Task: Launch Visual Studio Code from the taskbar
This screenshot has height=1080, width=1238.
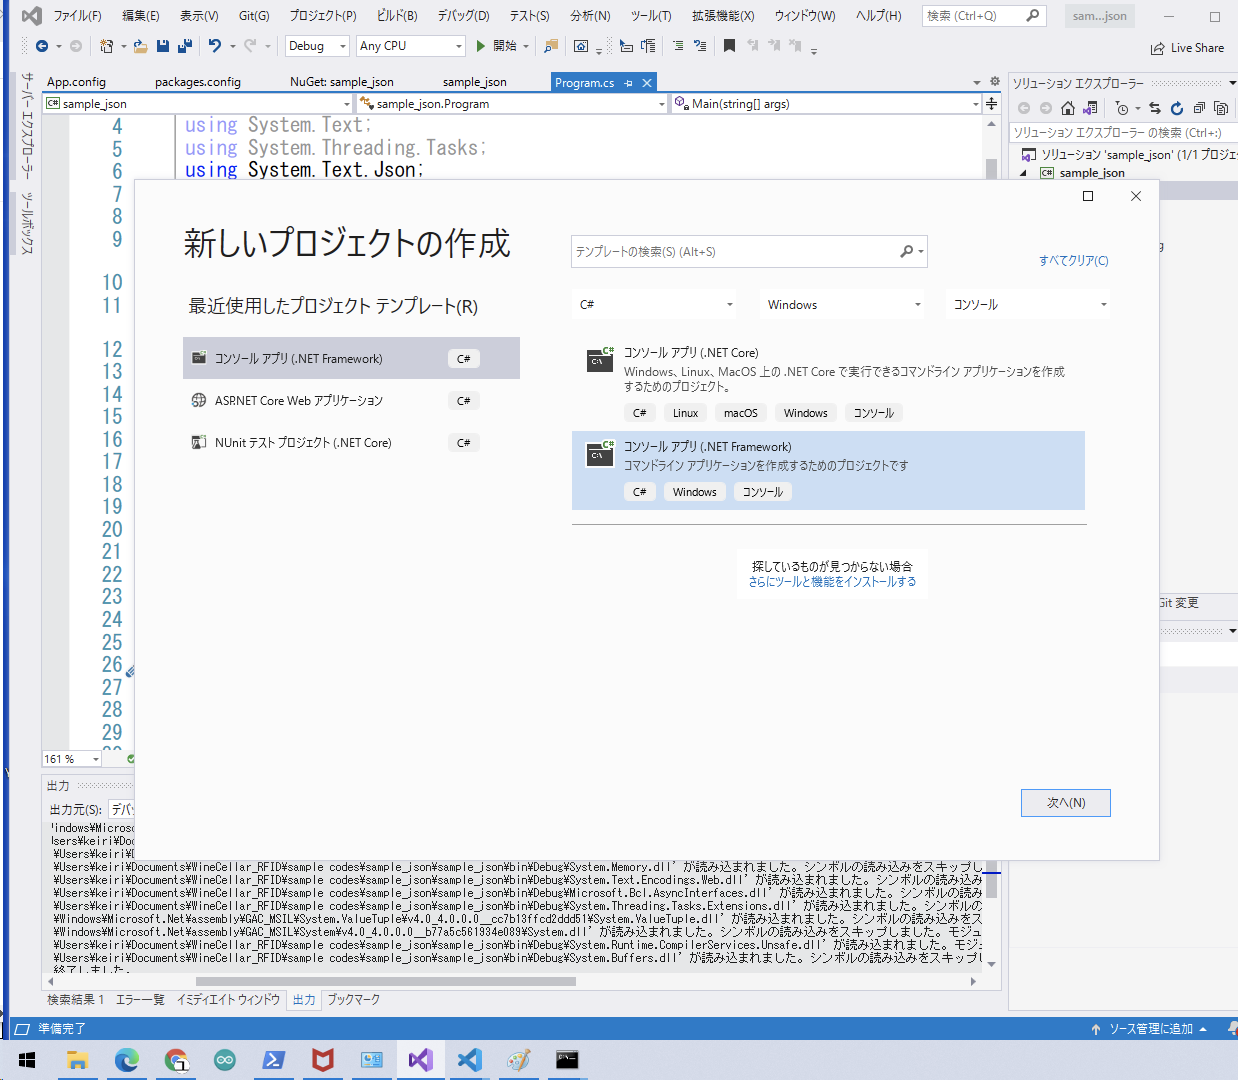Action: click(469, 1060)
